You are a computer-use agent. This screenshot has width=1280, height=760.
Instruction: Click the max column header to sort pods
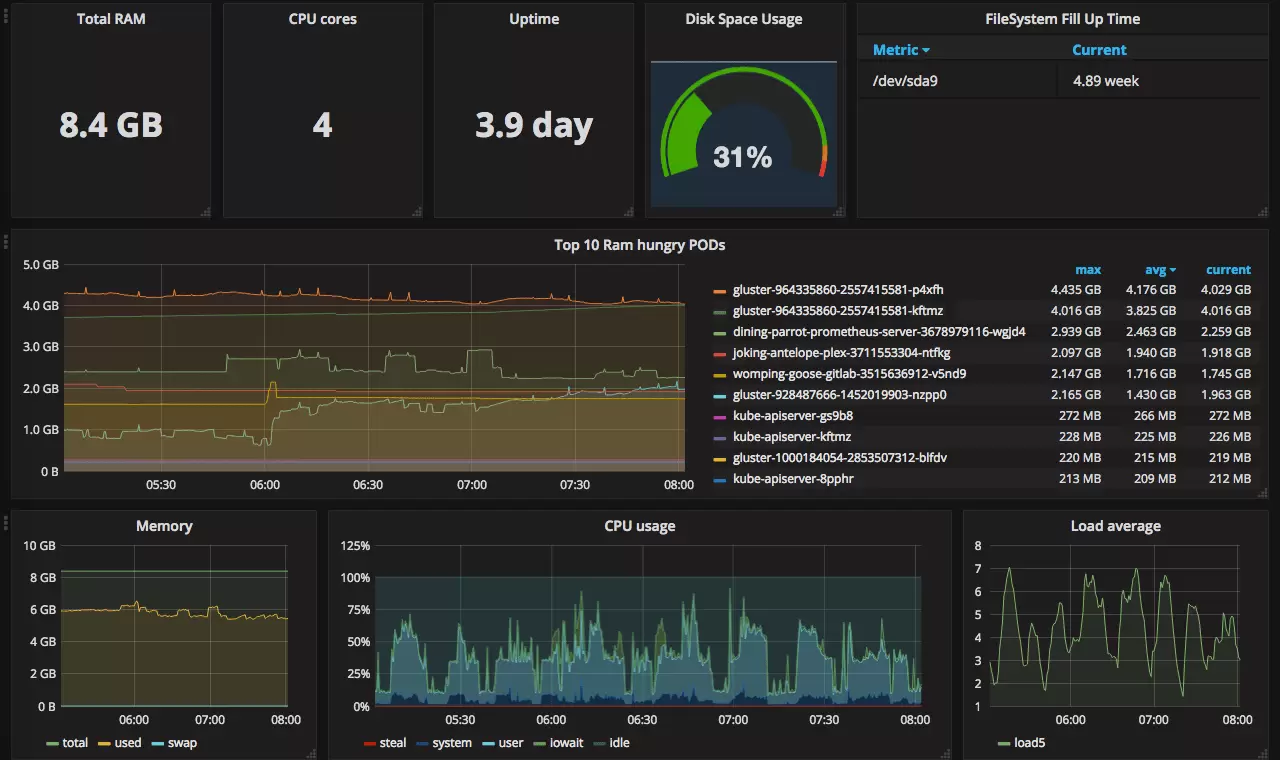1088,269
